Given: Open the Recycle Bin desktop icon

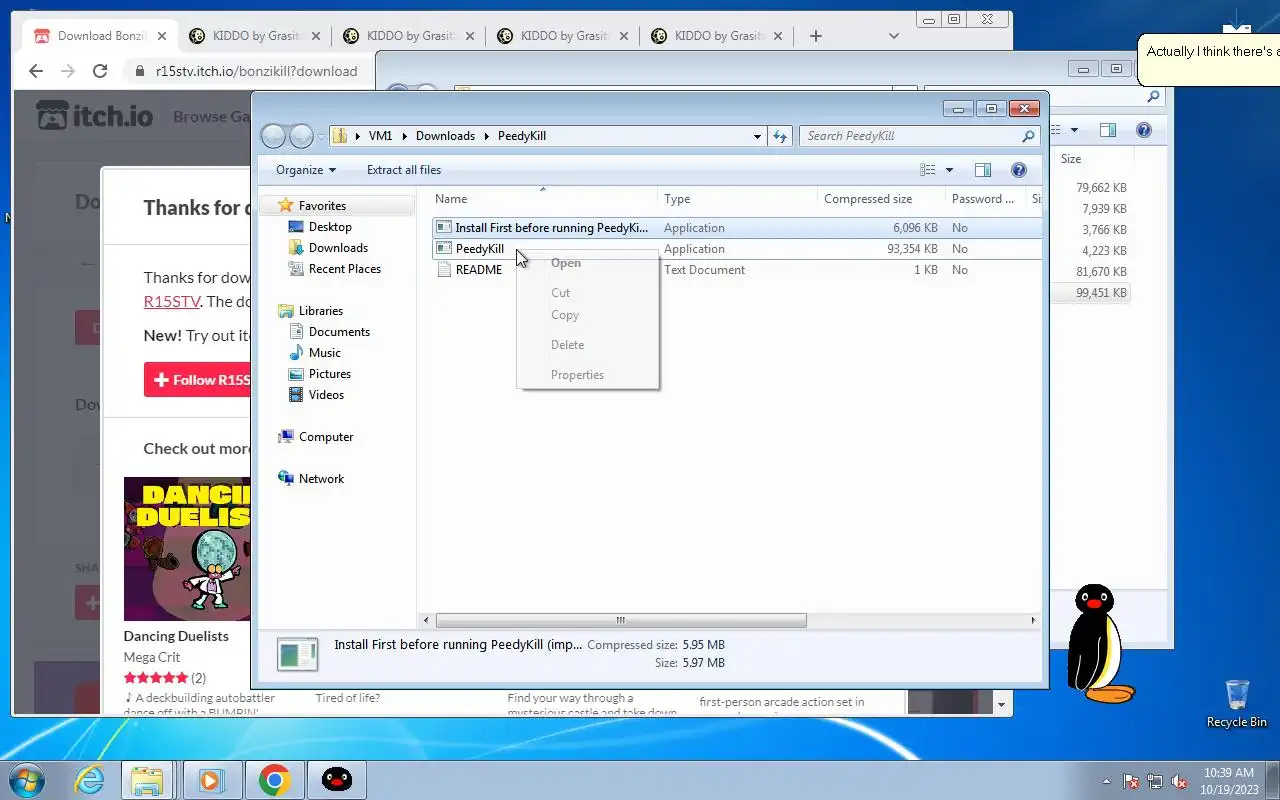Looking at the screenshot, I should (x=1237, y=704).
